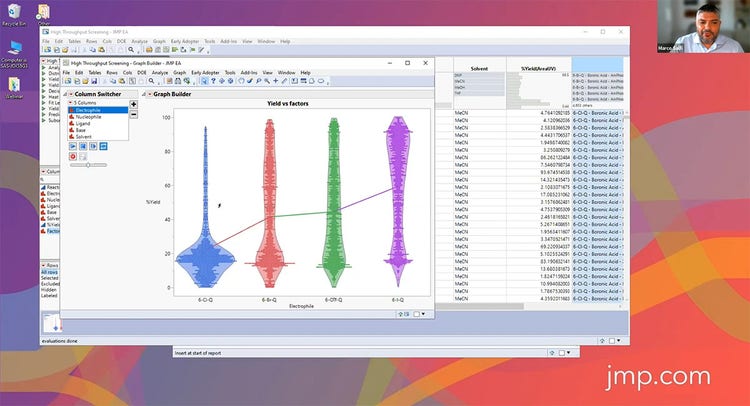Select Base in Column Switcher list

[99, 130]
